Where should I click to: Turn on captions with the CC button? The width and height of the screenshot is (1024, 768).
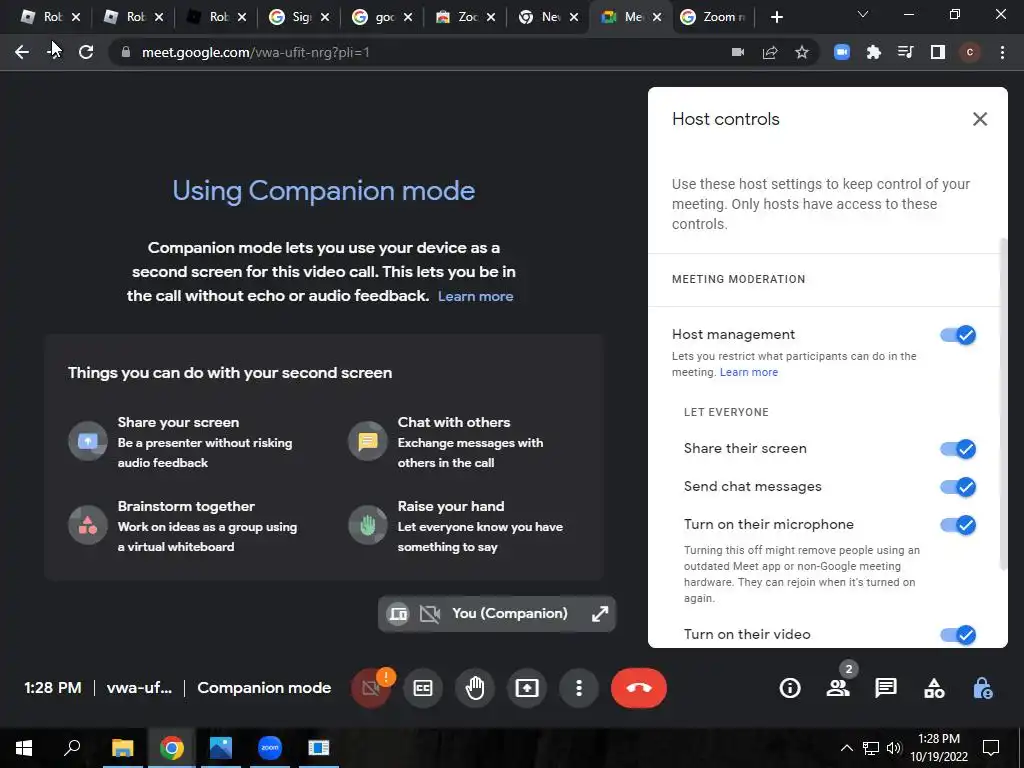pos(423,688)
